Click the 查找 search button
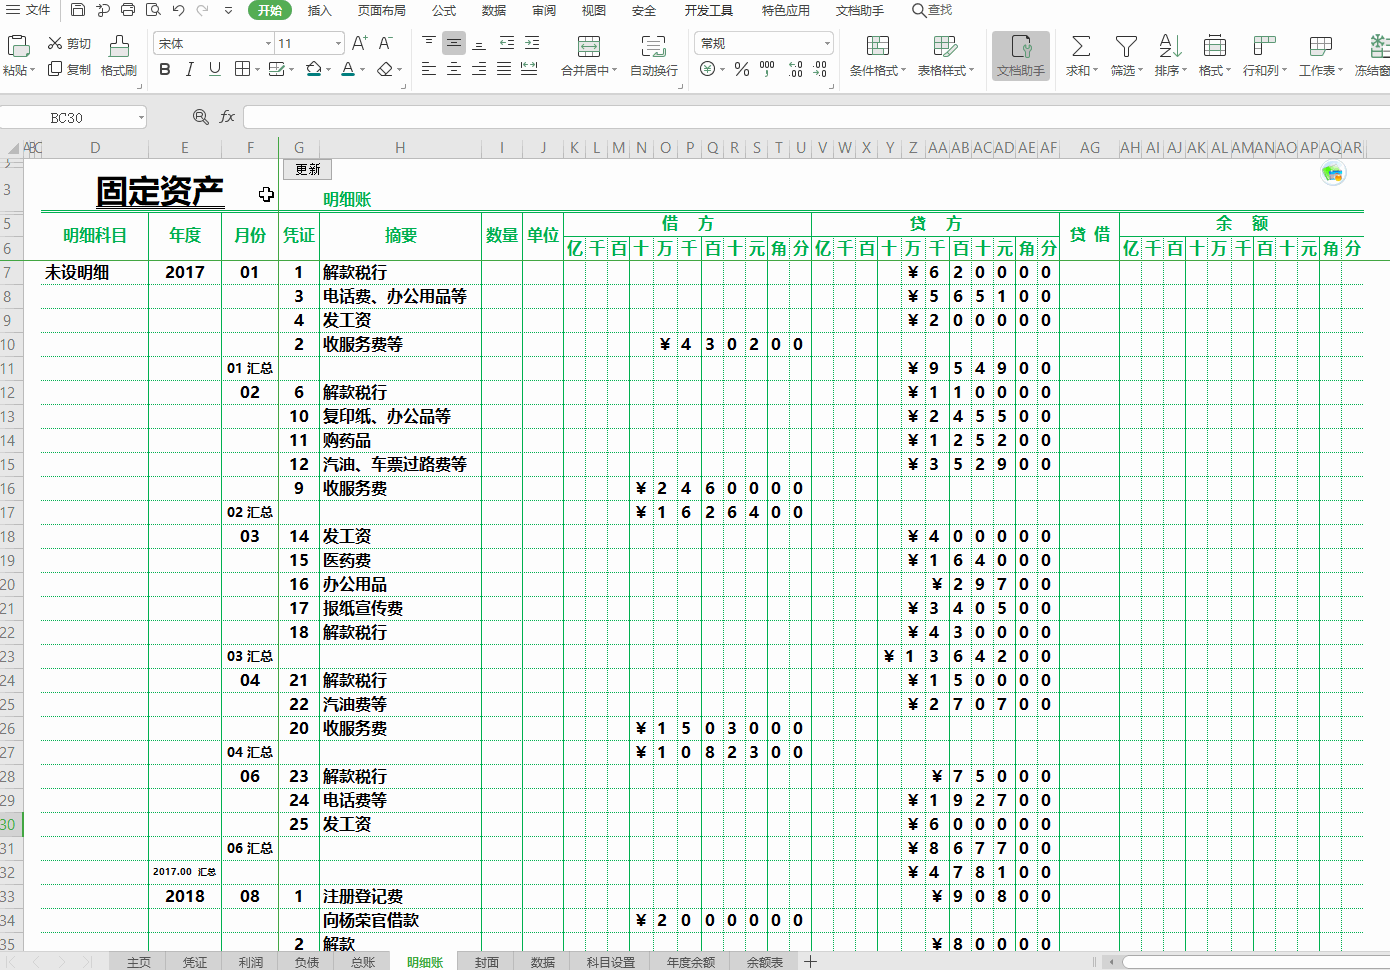This screenshot has width=1390, height=970. pyautogui.click(x=932, y=10)
